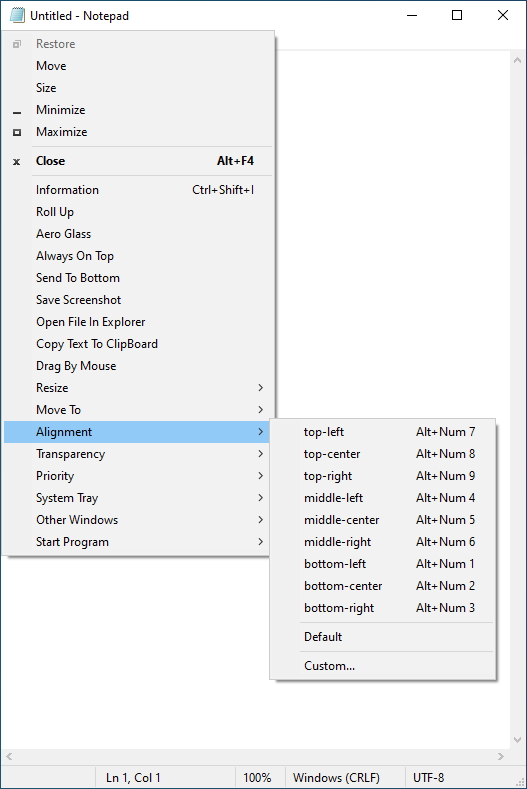The height and width of the screenshot is (789, 527).
Task: Click the vertical scrollbar down arrow
Action: tap(517, 740)
